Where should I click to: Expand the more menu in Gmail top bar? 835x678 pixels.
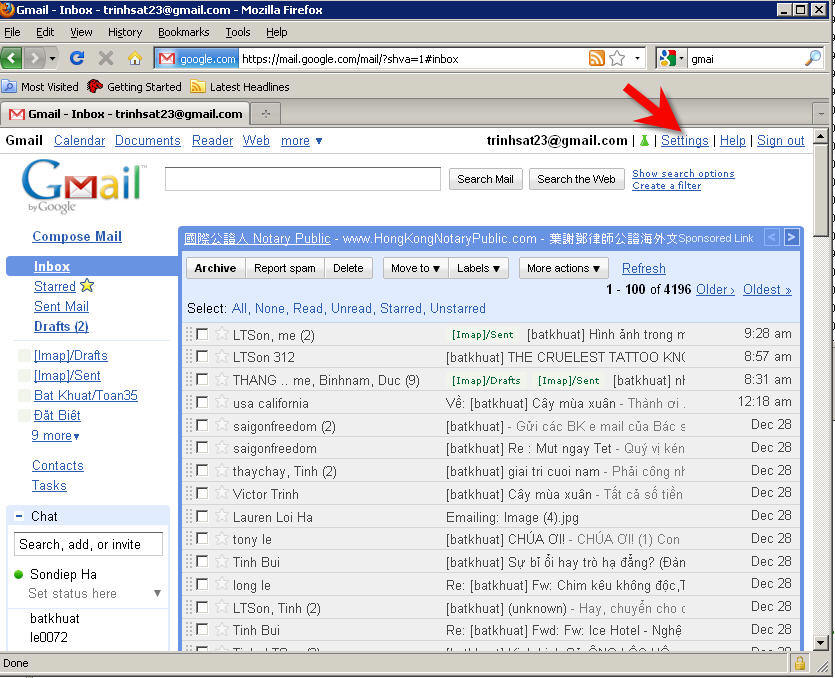(301, 141)
